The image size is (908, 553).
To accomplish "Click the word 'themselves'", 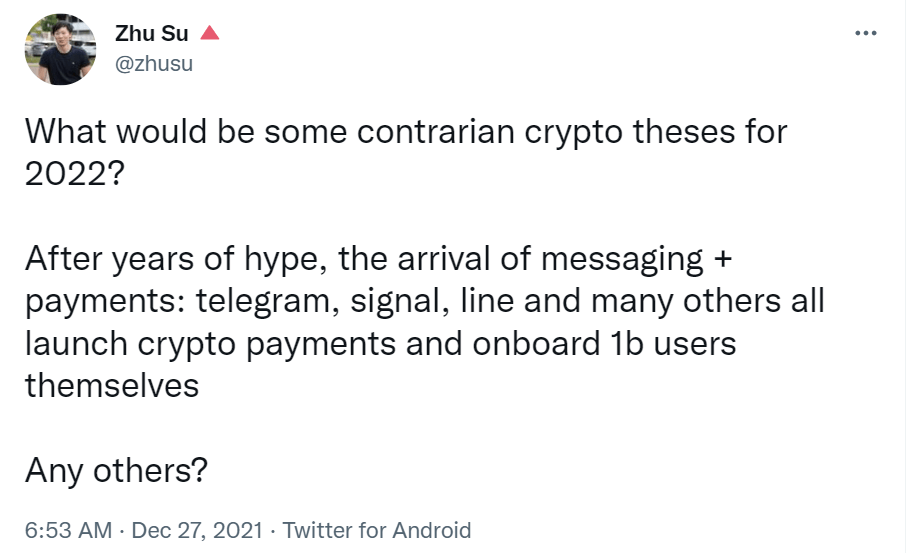I will coord(112,386).
